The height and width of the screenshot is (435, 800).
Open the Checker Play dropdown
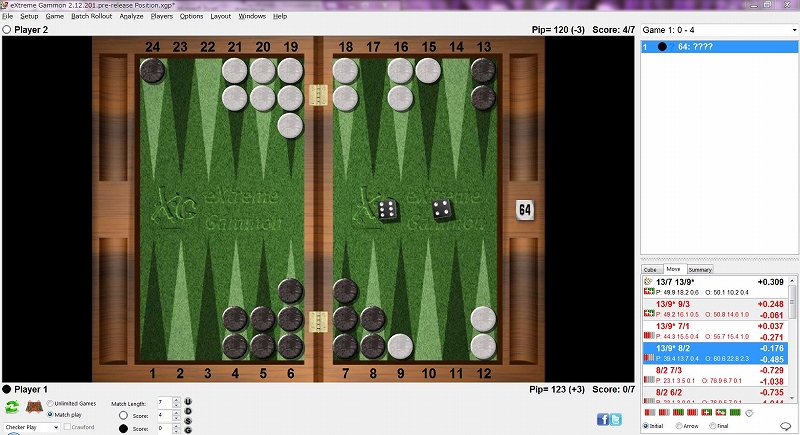tap(32, 427)
